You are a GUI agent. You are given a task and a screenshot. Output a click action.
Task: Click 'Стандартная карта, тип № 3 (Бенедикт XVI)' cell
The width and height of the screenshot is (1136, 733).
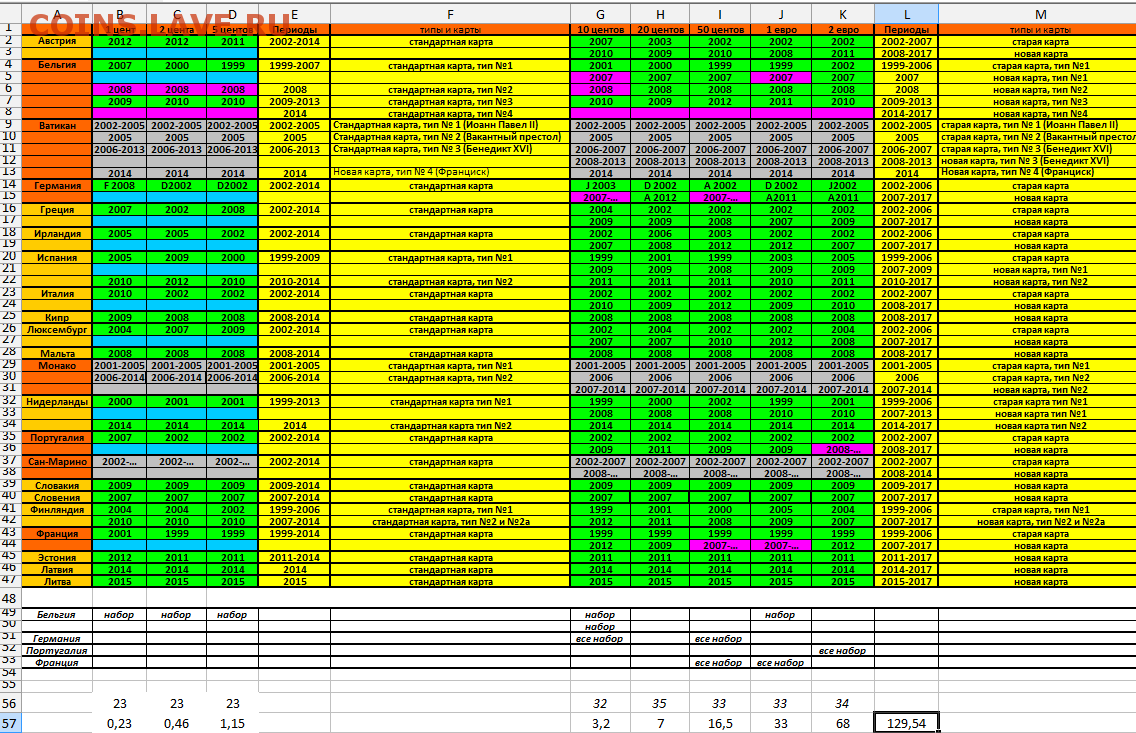coord(451,149)
